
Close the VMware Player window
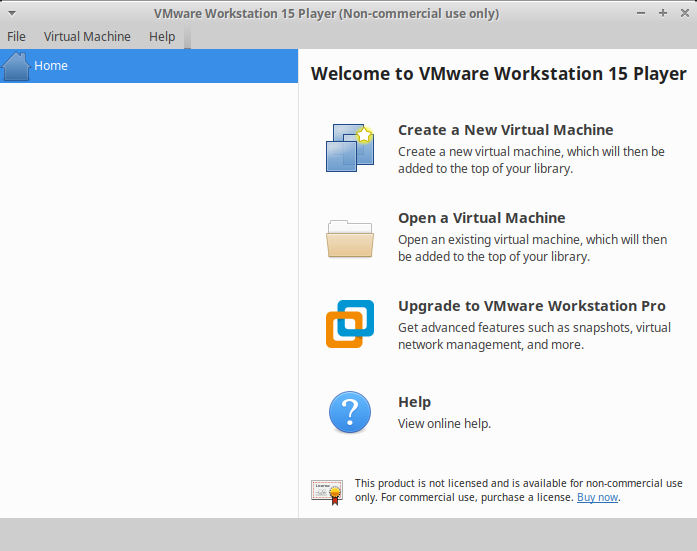[x=685, y=13]
